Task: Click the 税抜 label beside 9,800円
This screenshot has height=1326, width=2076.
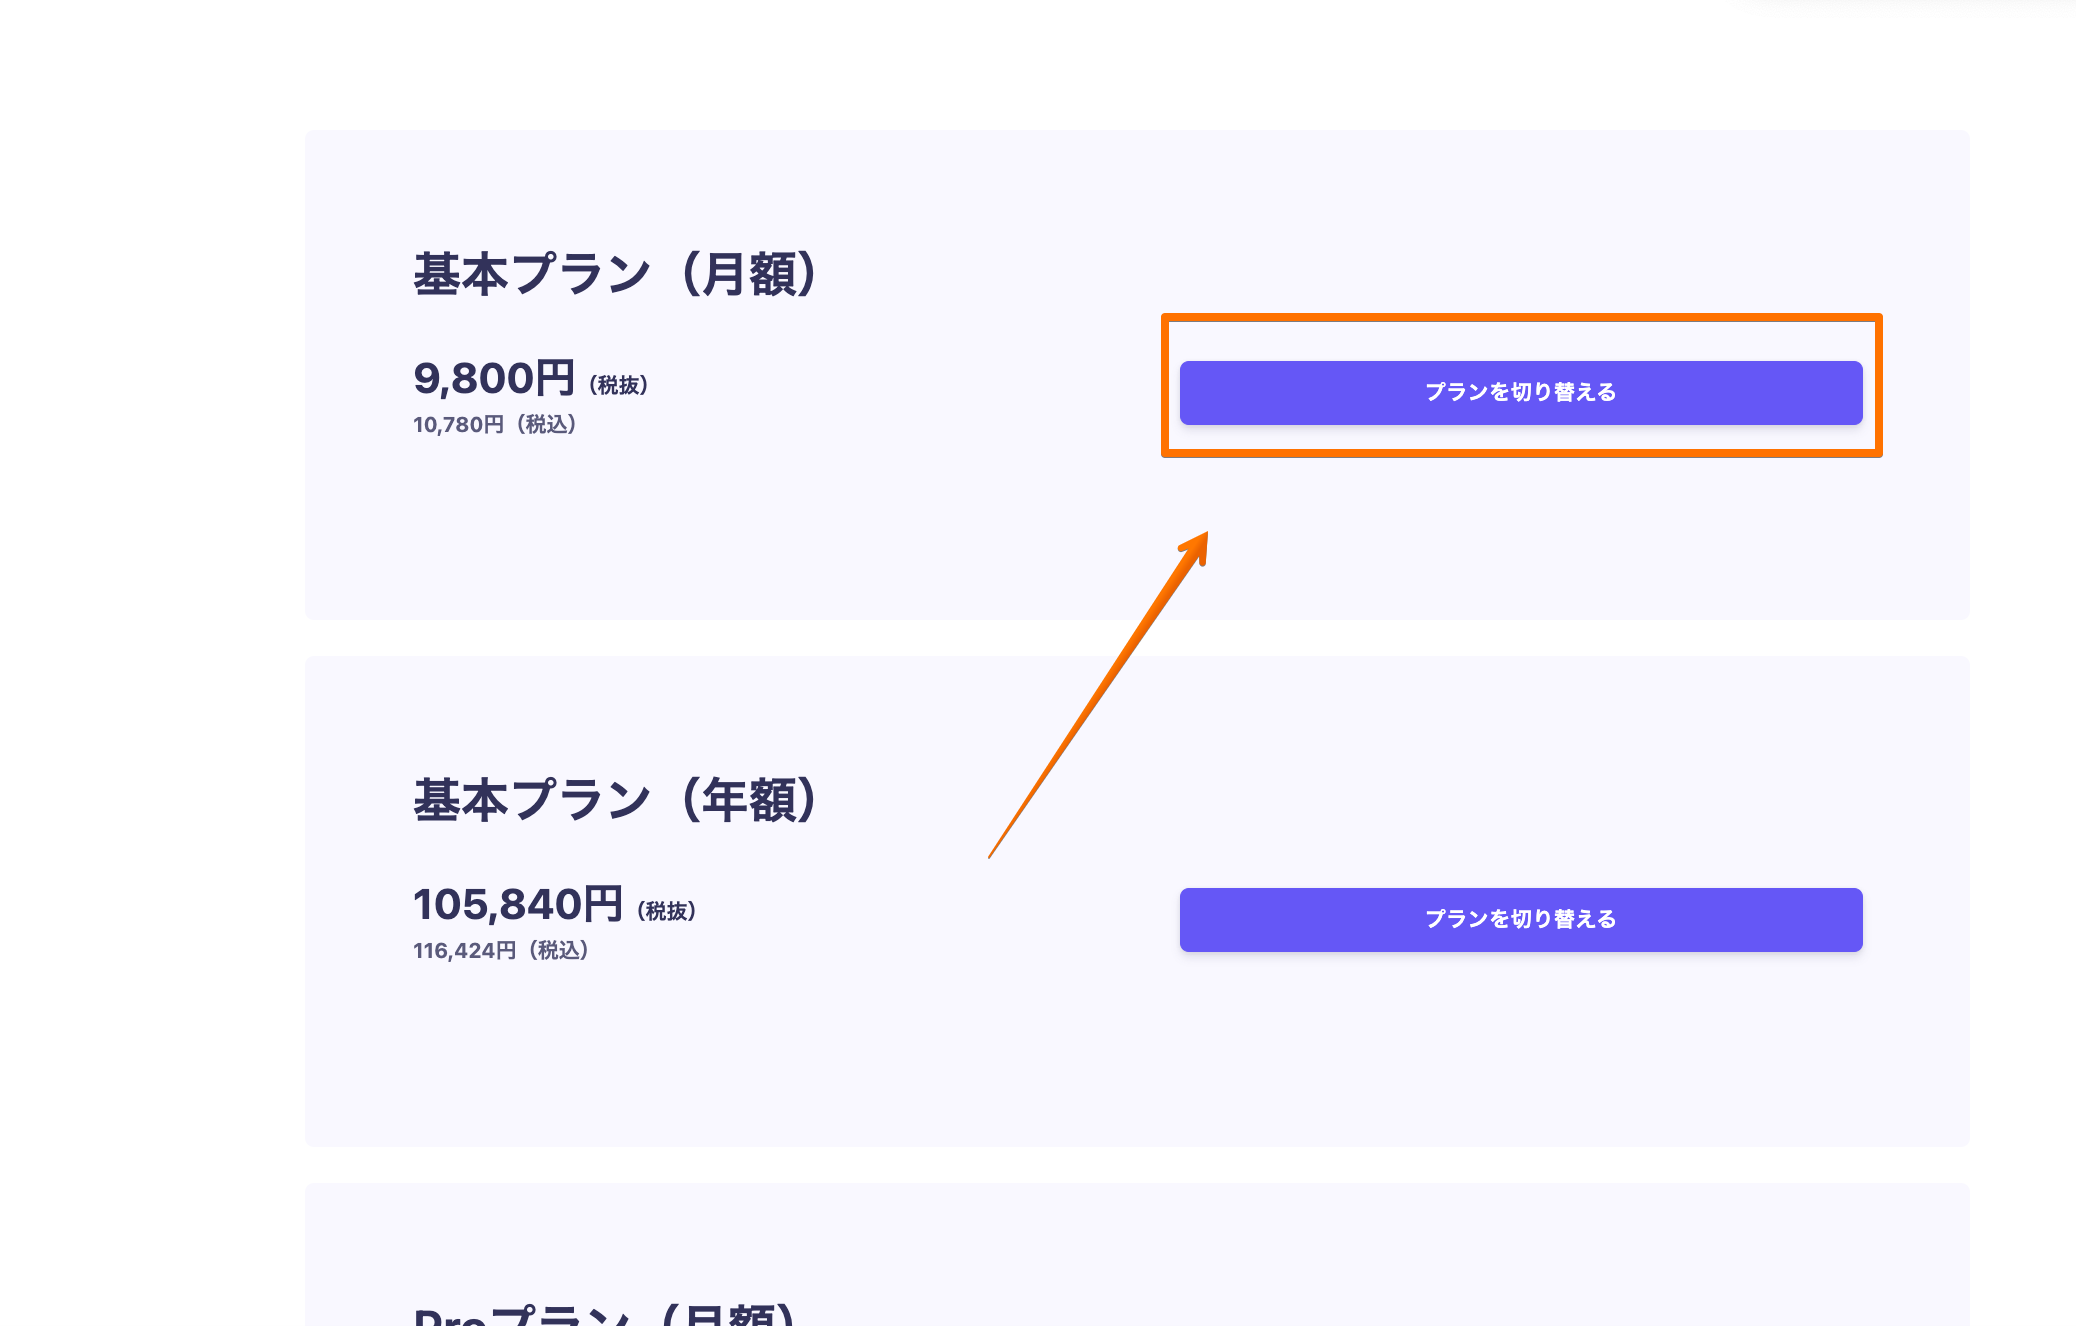Action: point(619,385)
